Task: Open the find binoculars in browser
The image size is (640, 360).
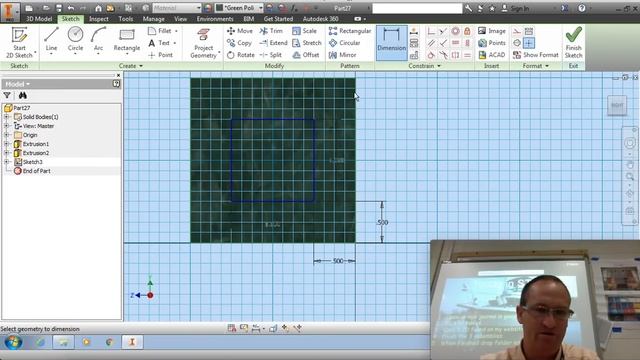Action: coord(22,95)
